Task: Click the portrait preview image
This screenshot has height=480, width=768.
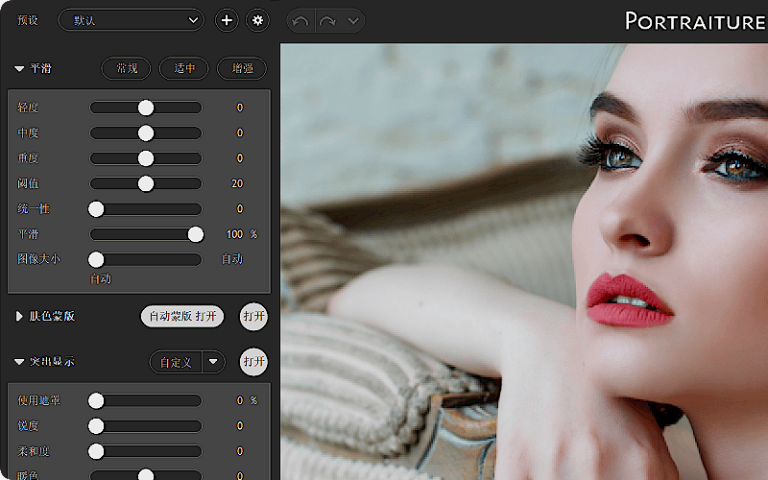Action: (x=524, y=262)
